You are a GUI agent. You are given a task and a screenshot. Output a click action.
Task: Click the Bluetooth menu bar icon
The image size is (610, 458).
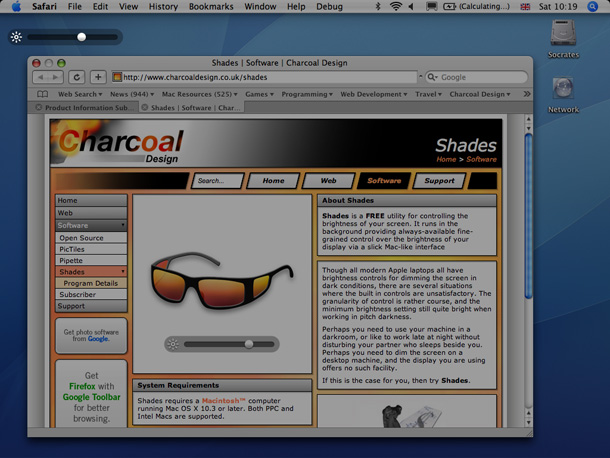coord(377,6)
